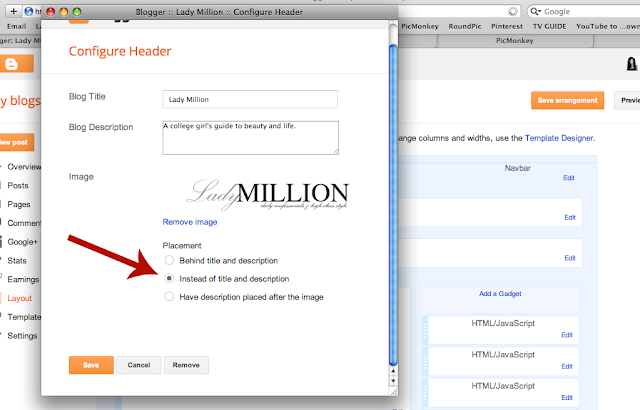Image resolution: width=640 pixels, height=410 pixels.
Task: Click scrollbar down arrow in dialog
Action: click(393, 381)
